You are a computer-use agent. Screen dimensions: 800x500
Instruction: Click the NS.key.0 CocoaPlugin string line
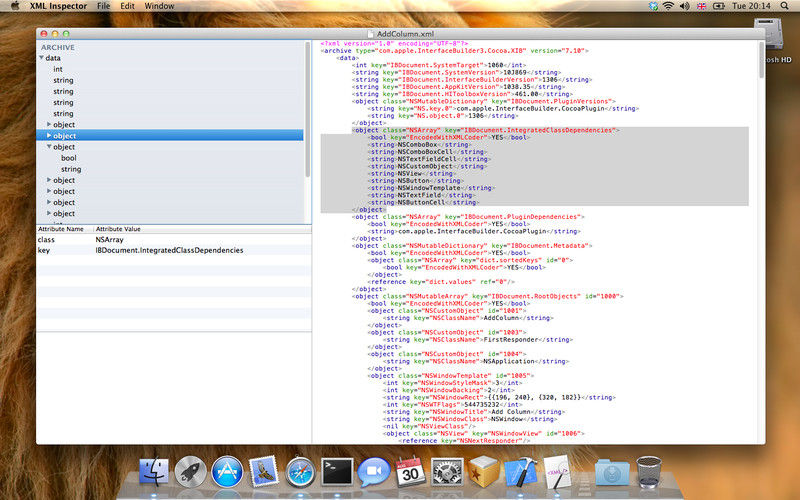tap(503, 109)
